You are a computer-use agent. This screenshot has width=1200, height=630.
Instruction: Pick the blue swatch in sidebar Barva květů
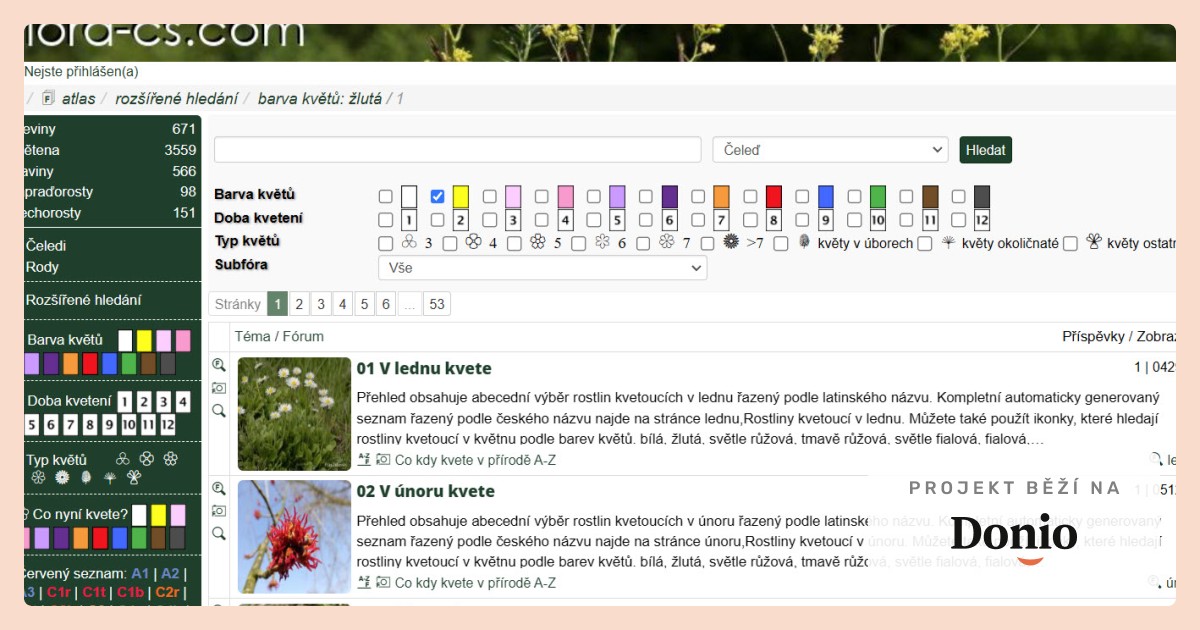[109, 364]
